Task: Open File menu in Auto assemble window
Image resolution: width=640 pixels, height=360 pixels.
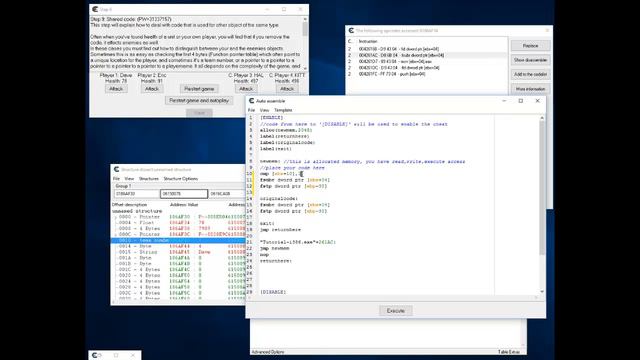Action: [x=251, y=110]
